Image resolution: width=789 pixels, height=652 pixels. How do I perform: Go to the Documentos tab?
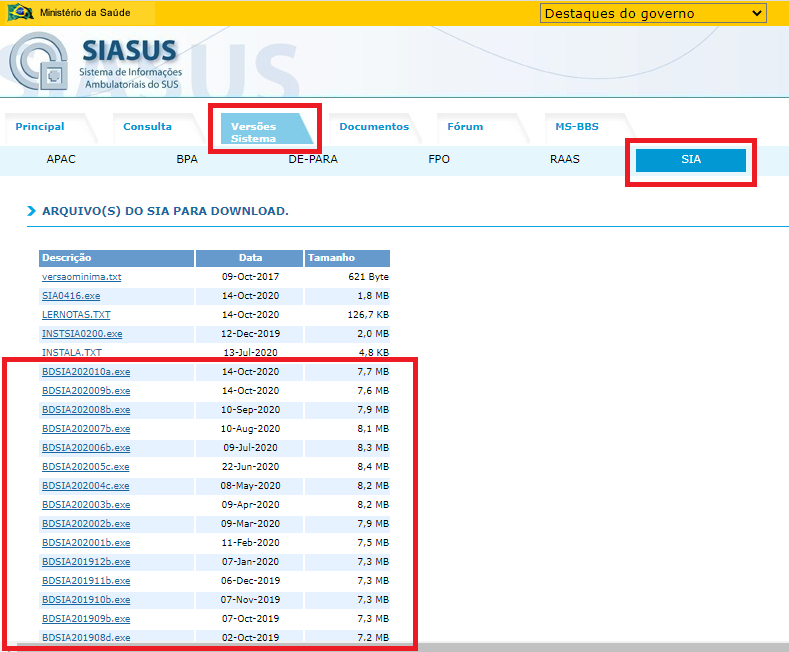click(374, 127)
